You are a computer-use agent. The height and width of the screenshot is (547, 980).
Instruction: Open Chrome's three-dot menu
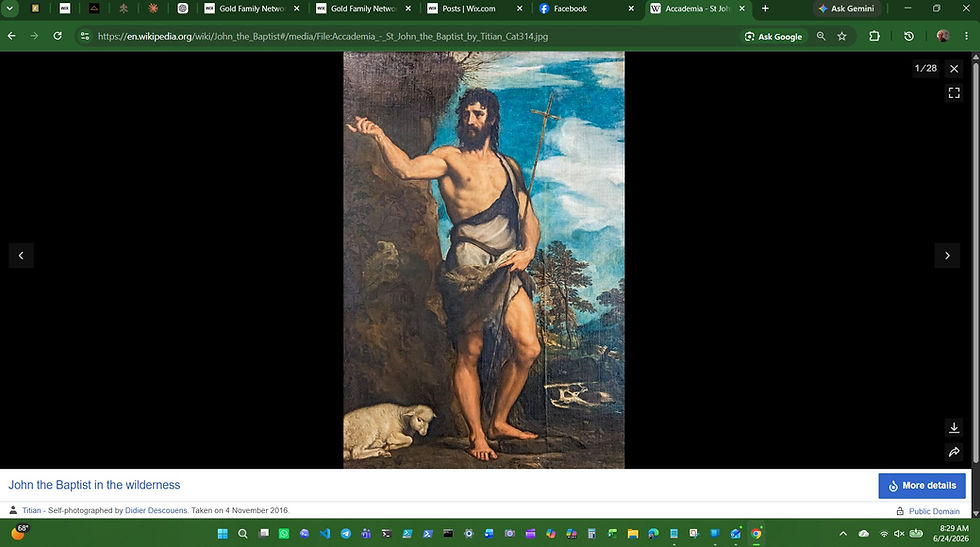(966, 36)
